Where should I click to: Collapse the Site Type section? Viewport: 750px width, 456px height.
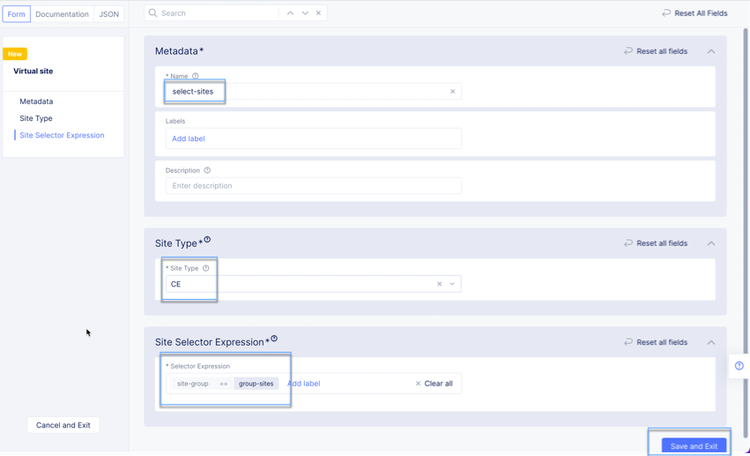click(x=711, y=243)
